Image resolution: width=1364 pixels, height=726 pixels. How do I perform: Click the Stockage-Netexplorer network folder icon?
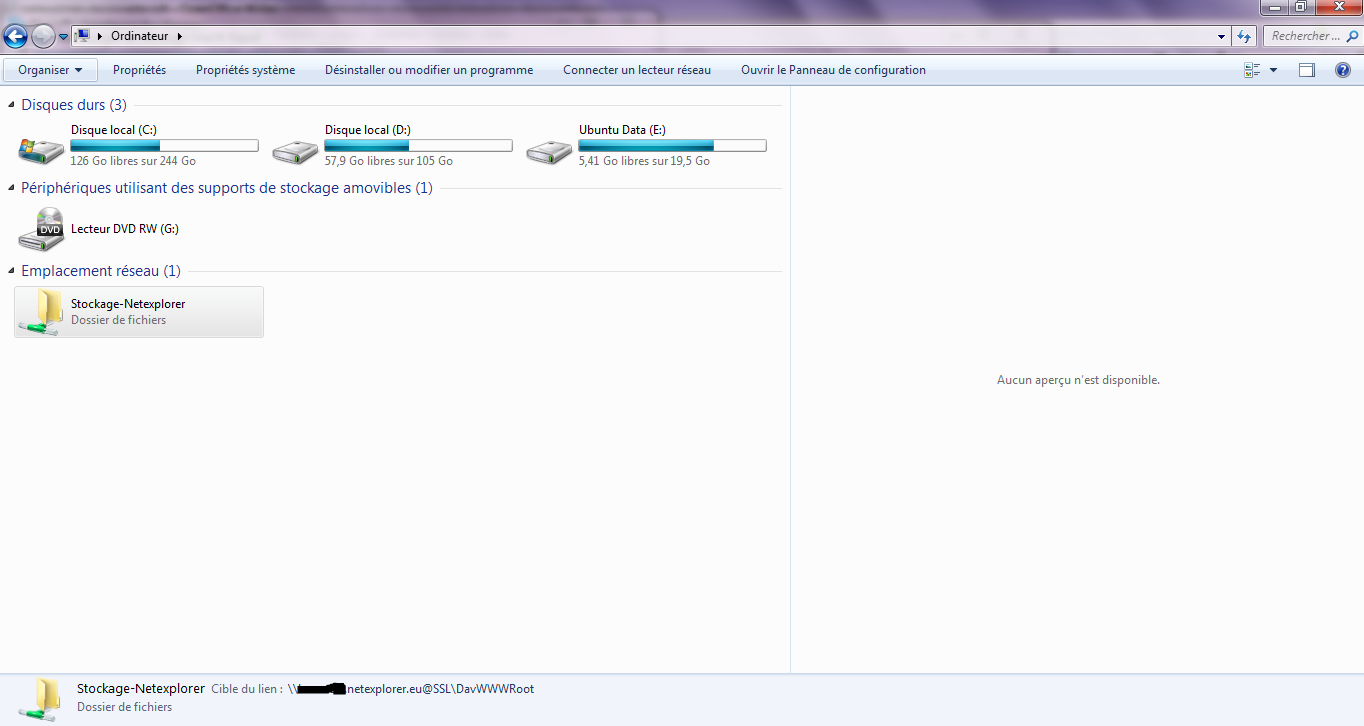pos(41,312)
